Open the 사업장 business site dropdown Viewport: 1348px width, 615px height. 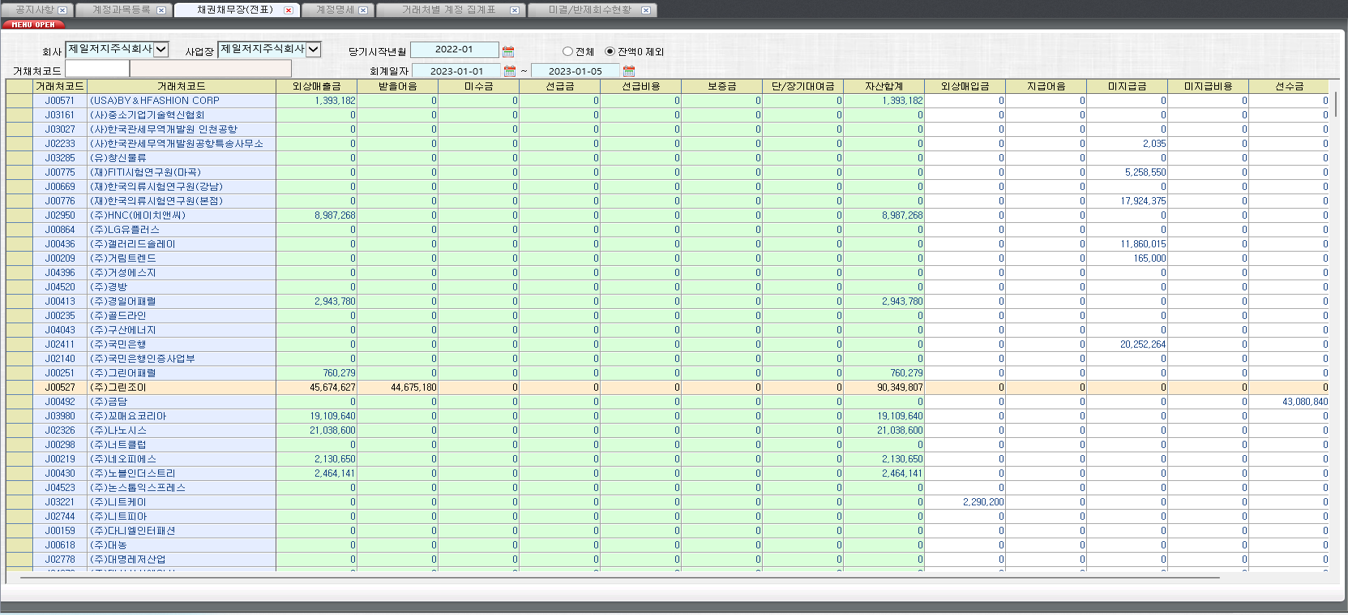coord(311,50)
